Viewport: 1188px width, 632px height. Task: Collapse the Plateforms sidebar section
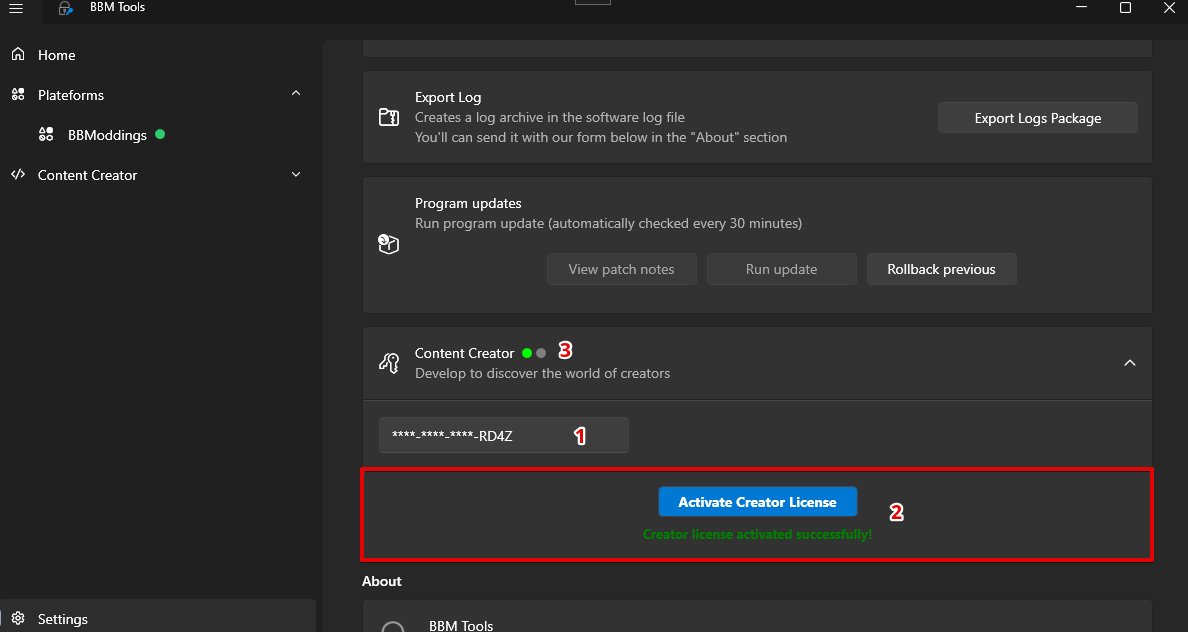(x=295, y=94)
